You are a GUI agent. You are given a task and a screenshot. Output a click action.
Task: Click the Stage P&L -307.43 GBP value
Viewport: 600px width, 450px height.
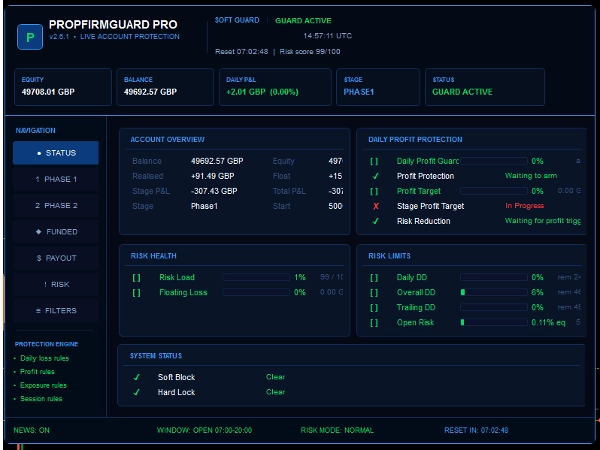point(214,191)
